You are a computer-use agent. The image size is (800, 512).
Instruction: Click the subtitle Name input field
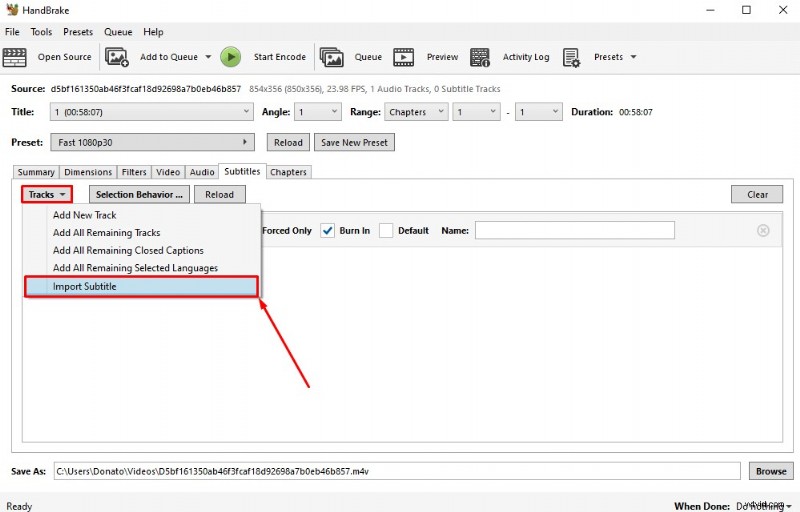click(x=574, y=231)
